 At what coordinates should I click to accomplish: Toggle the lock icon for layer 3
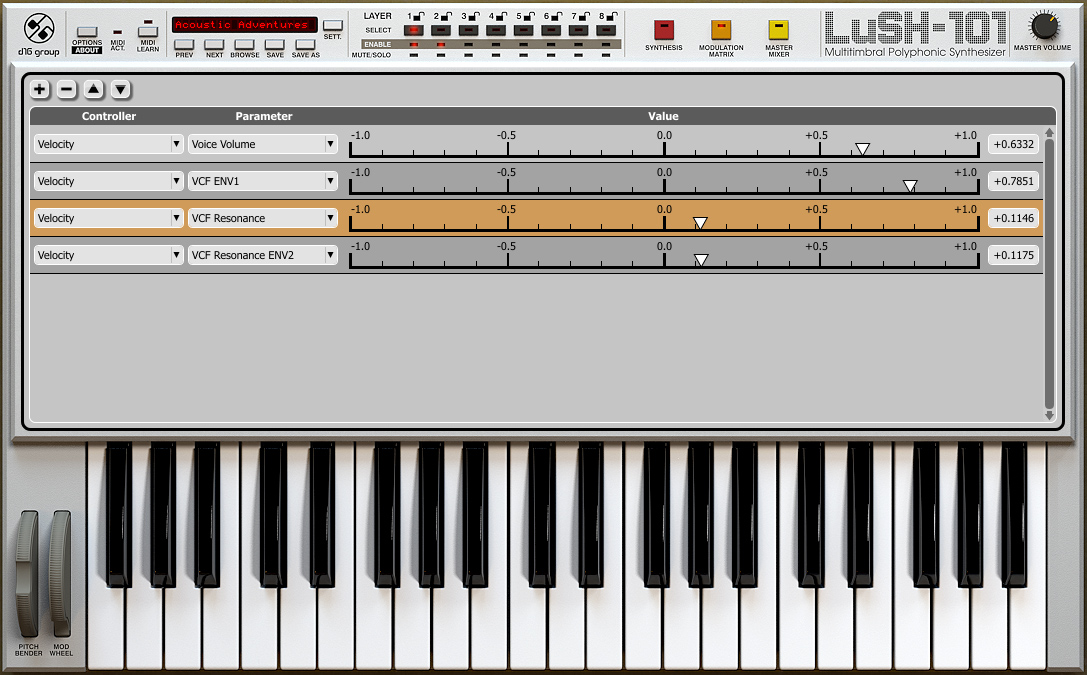pyautogui.click(x=473, y=16)
